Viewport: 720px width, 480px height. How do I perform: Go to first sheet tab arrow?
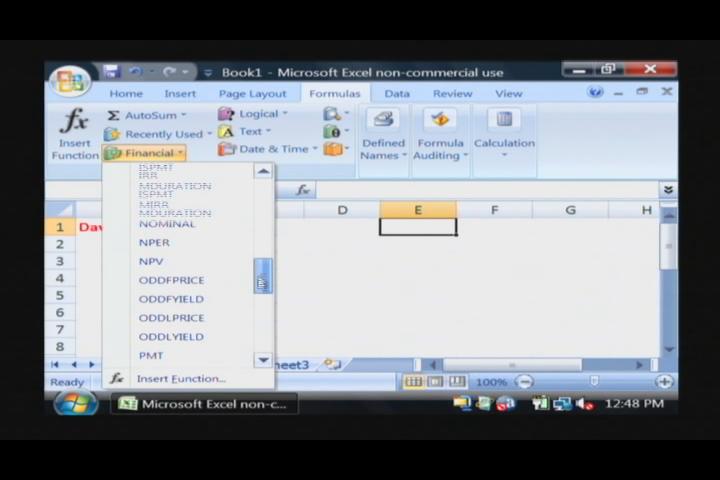[x=55, y=365]
